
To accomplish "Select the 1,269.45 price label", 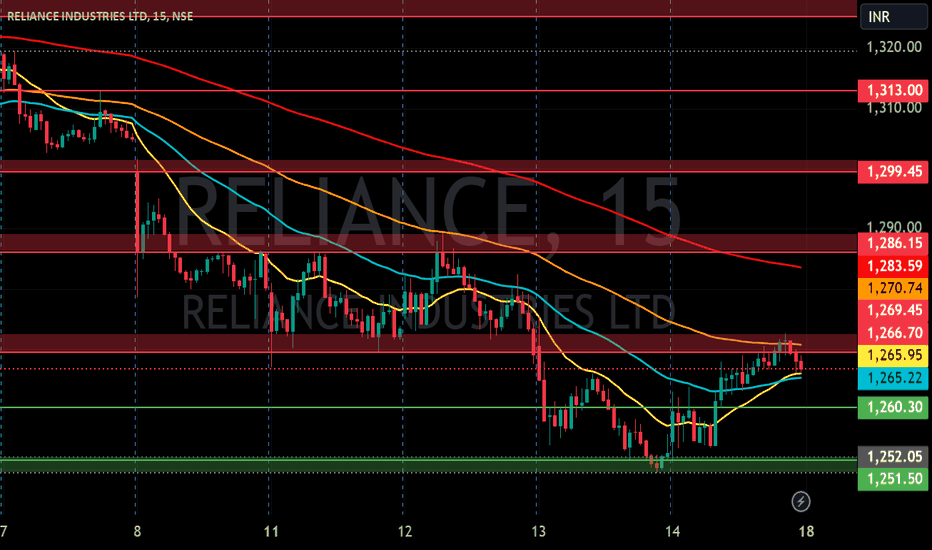I will pos(893,310).
